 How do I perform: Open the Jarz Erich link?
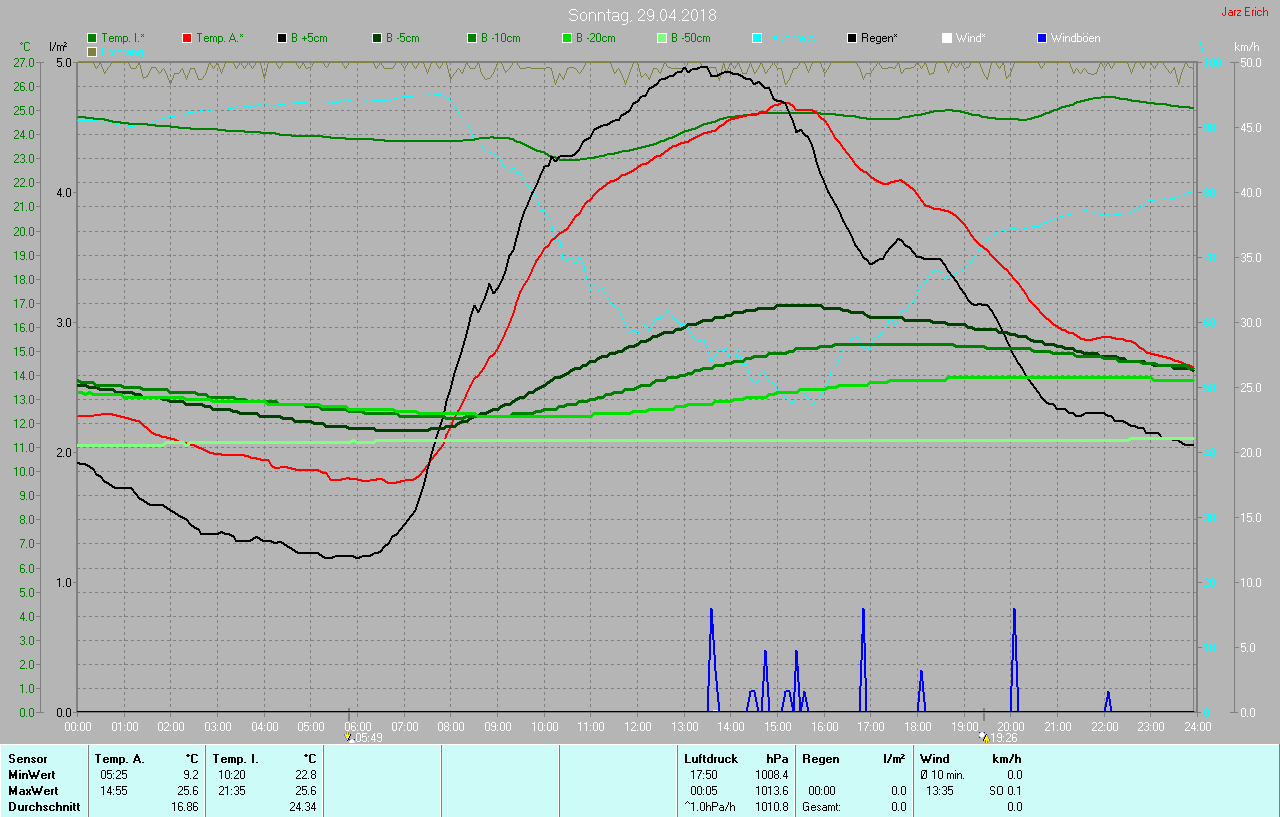(1244, 12)
